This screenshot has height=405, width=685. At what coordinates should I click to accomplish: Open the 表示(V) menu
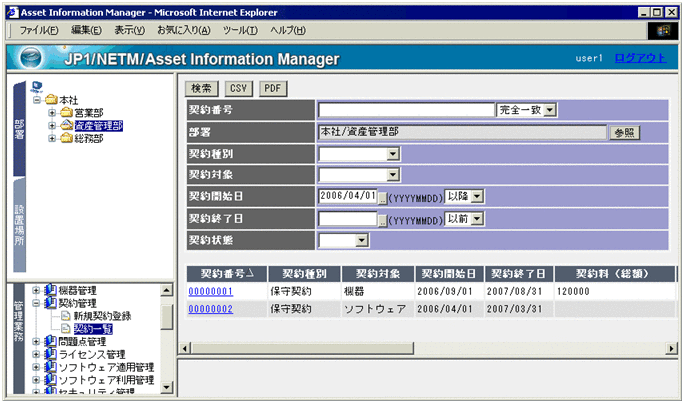pos(129,30)
